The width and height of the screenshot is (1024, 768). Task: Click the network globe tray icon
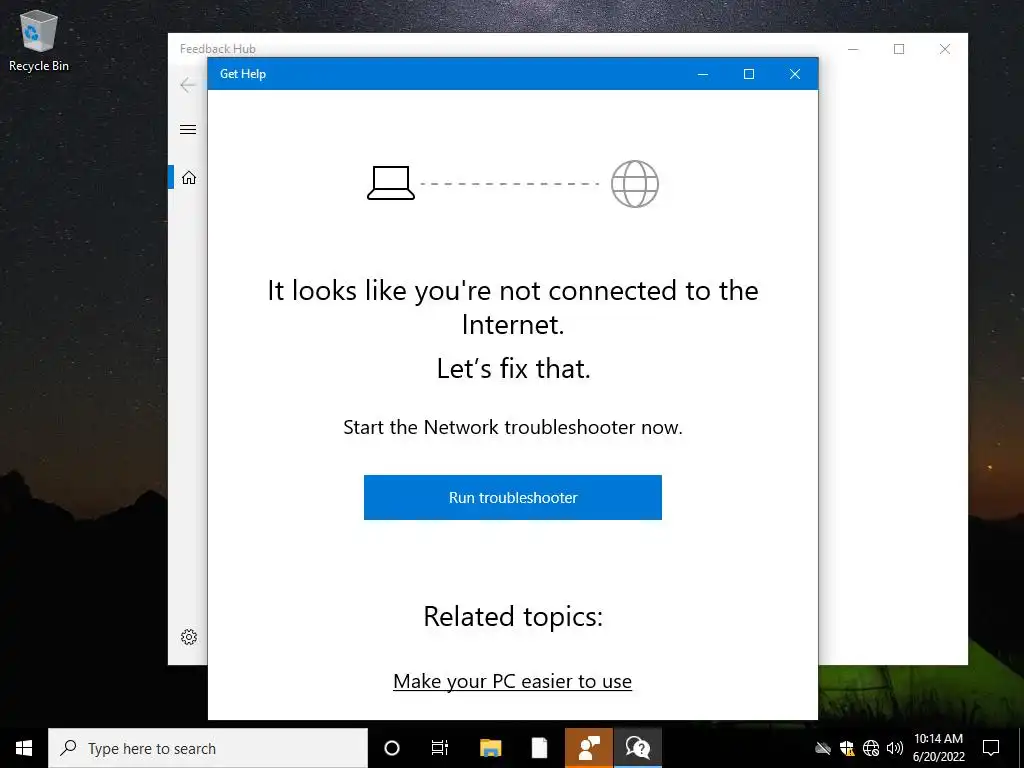coord(871,748)
